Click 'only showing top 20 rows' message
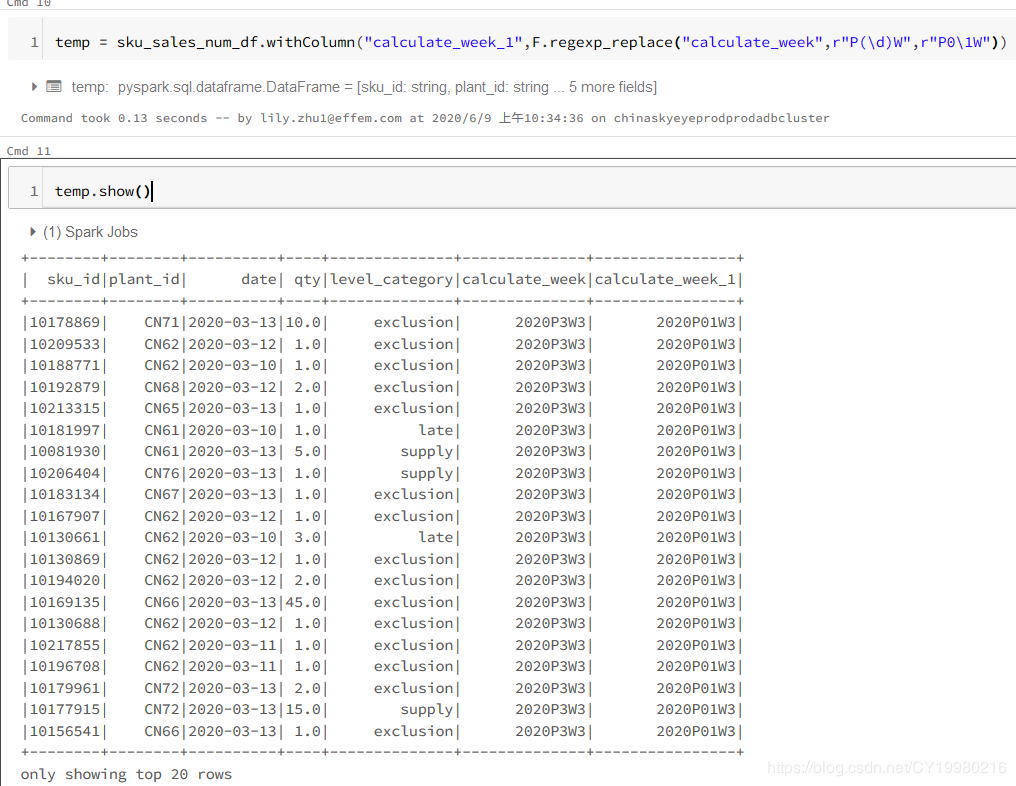Image resolution: width=1016 pixels, height=786 pixels. point(126,774)
